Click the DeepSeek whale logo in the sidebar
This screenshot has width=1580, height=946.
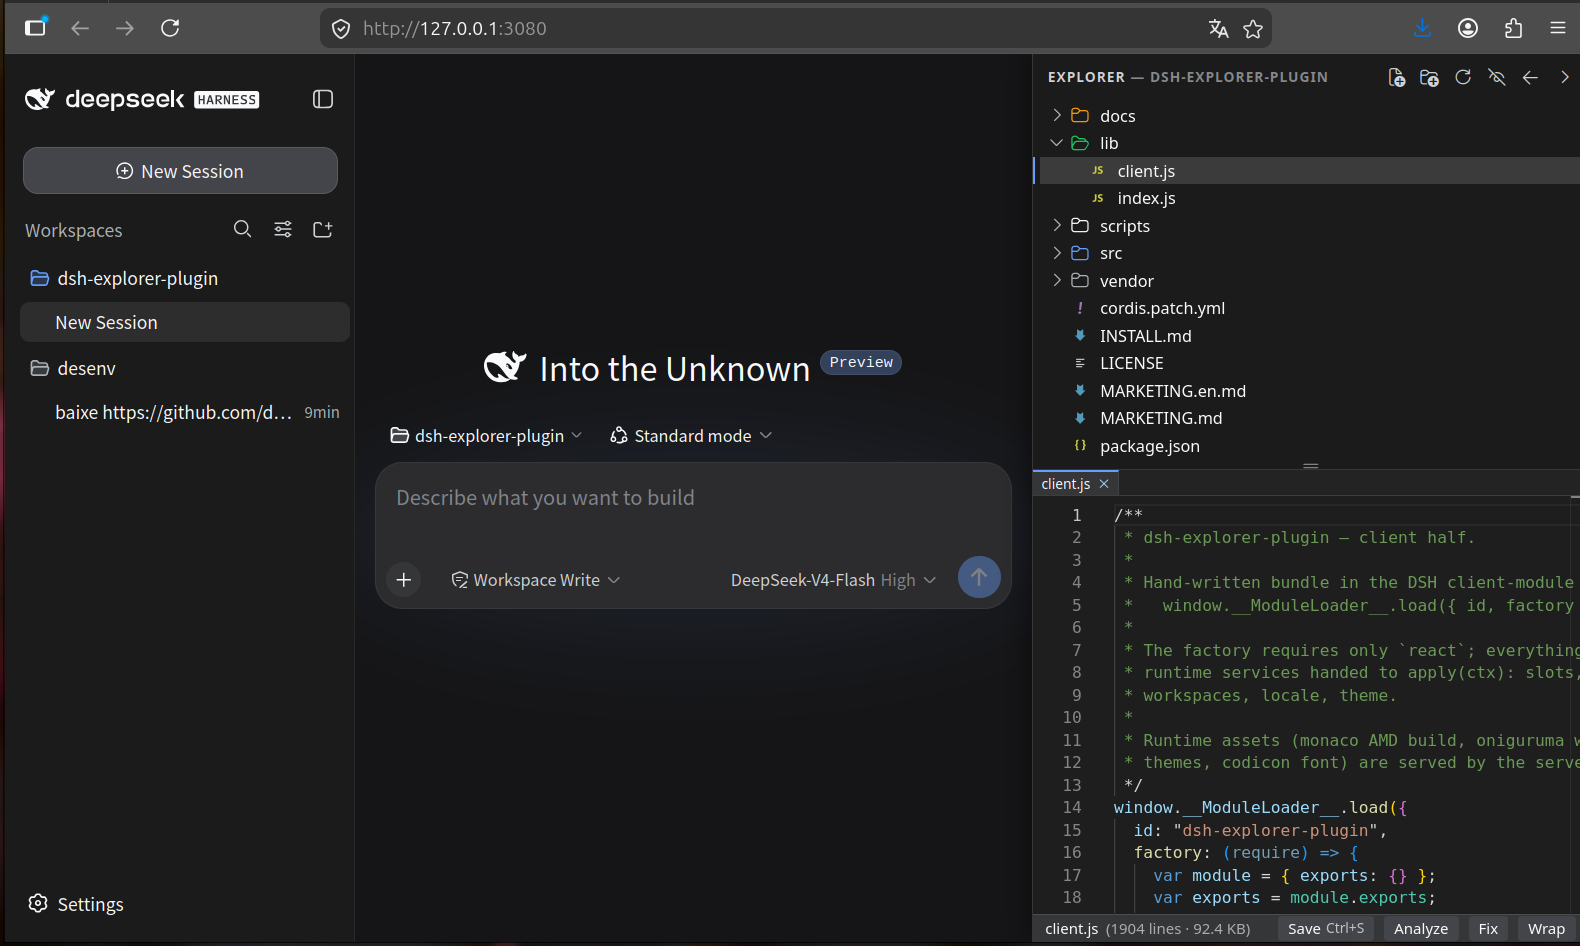[40, 98]
